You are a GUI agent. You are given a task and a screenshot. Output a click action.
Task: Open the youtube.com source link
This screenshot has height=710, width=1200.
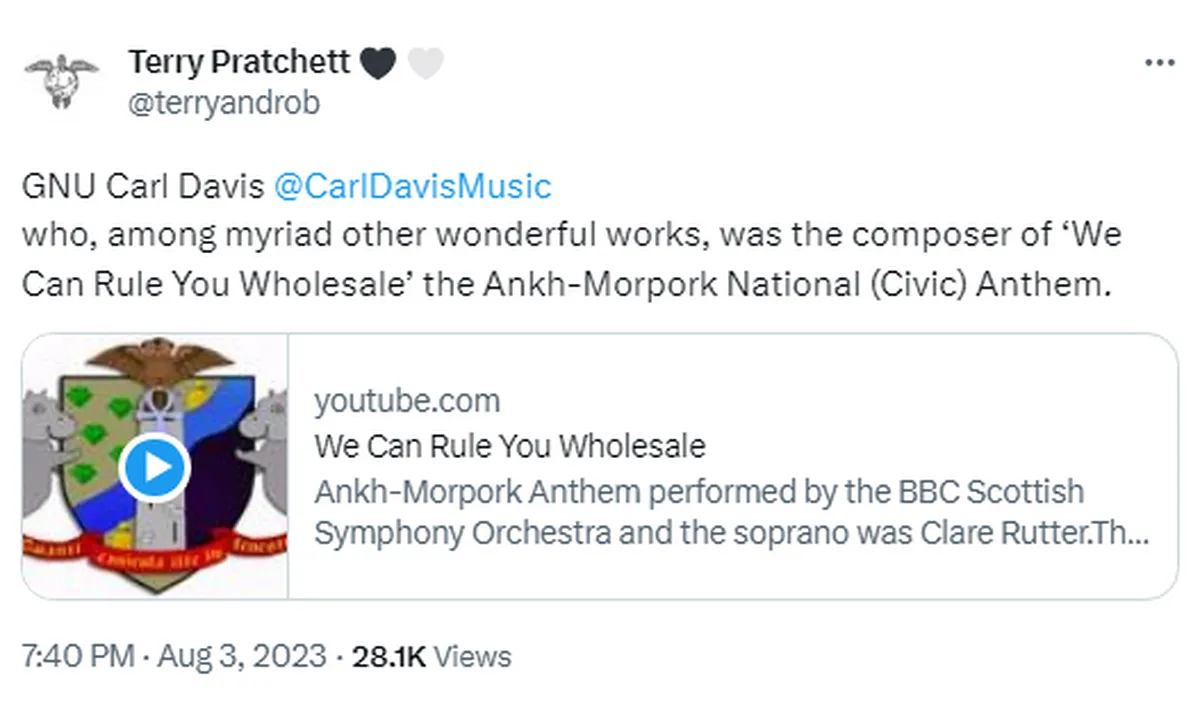point(407,400)
